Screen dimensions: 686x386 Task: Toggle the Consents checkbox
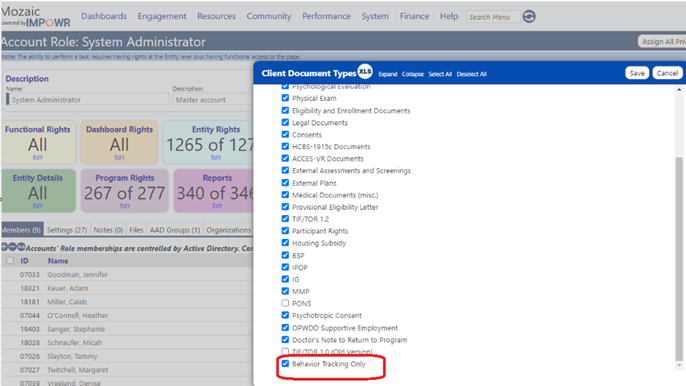click(285, 134)
